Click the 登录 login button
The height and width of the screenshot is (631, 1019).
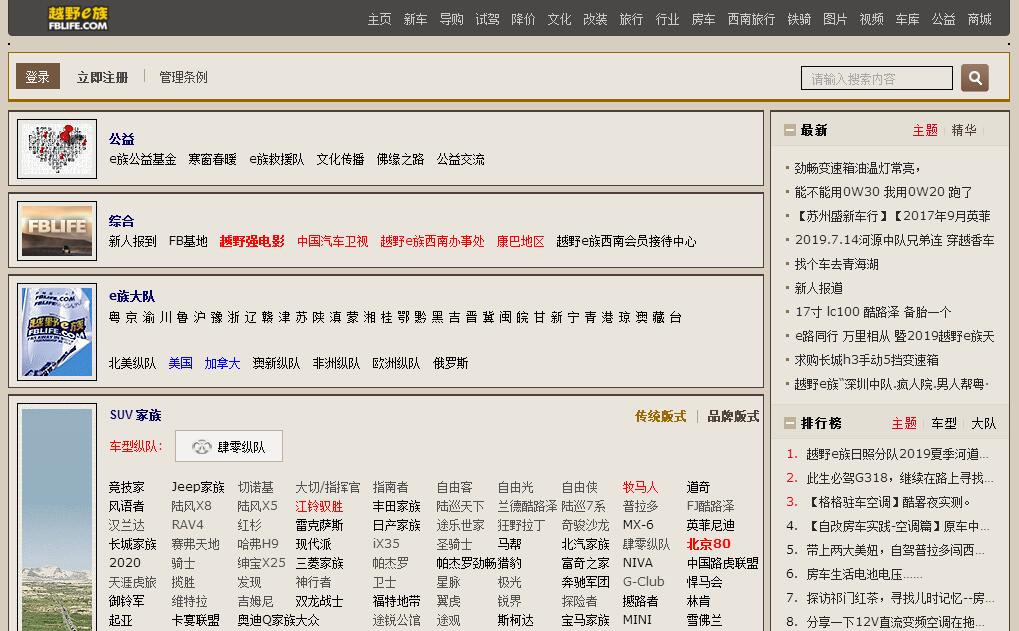[x=38, y=77]
